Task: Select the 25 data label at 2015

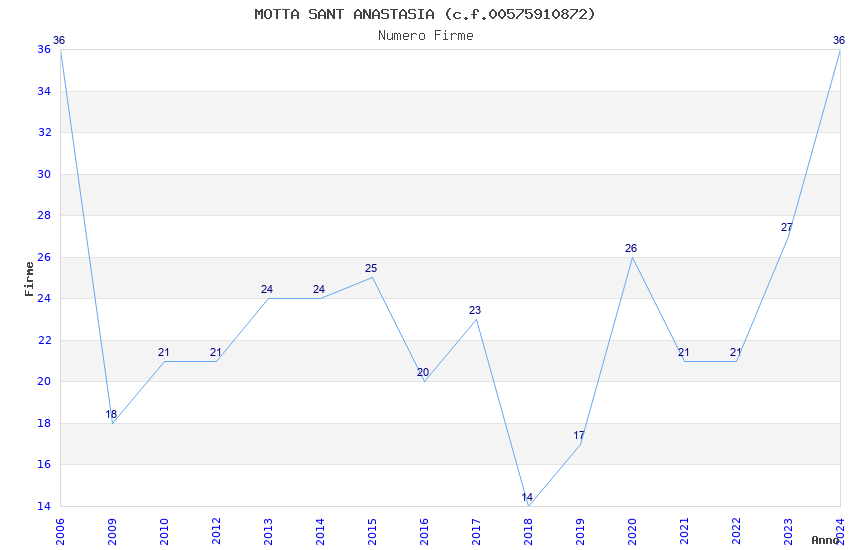Action: click(370, 268)
